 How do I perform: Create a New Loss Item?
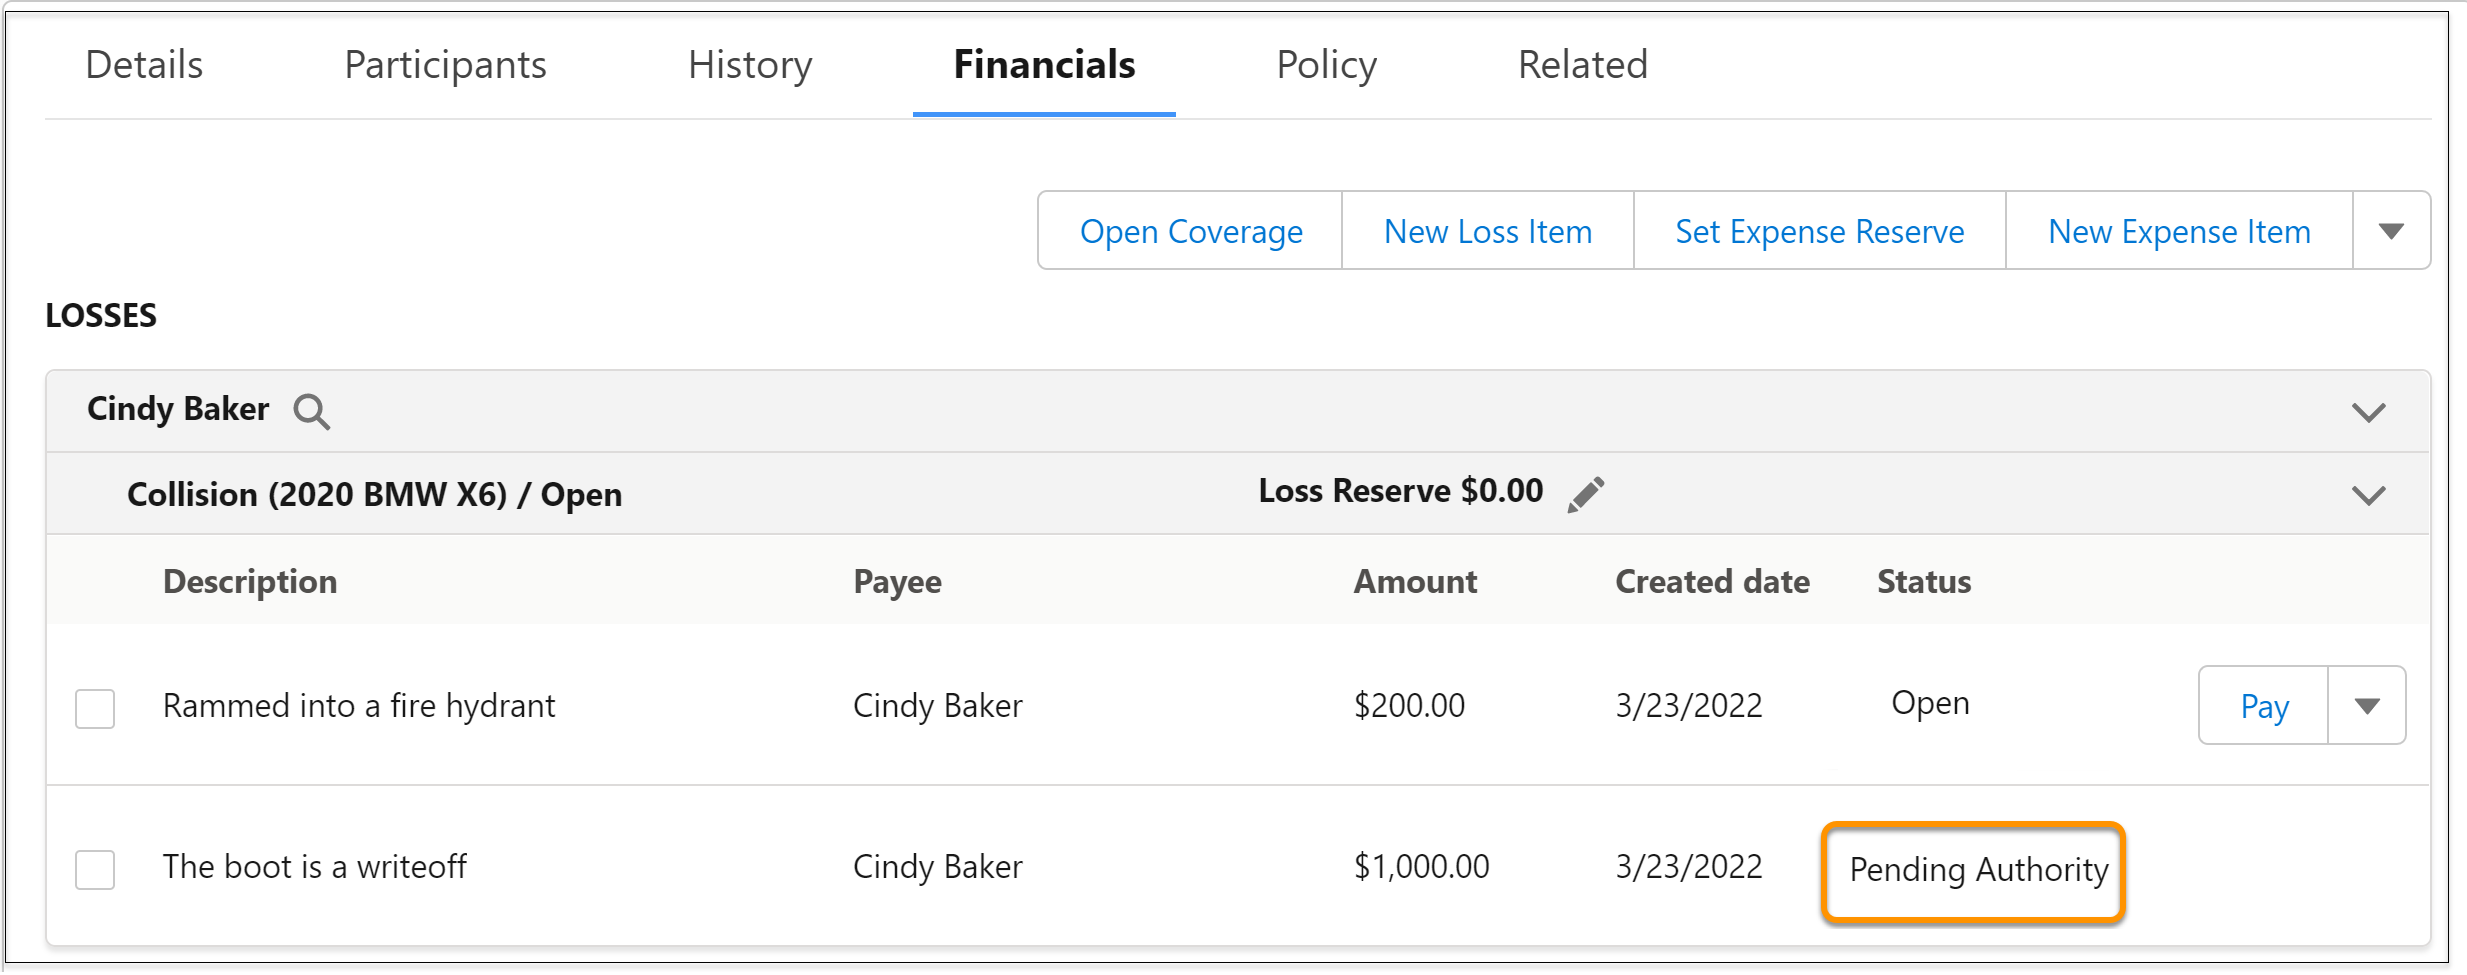1488,231
